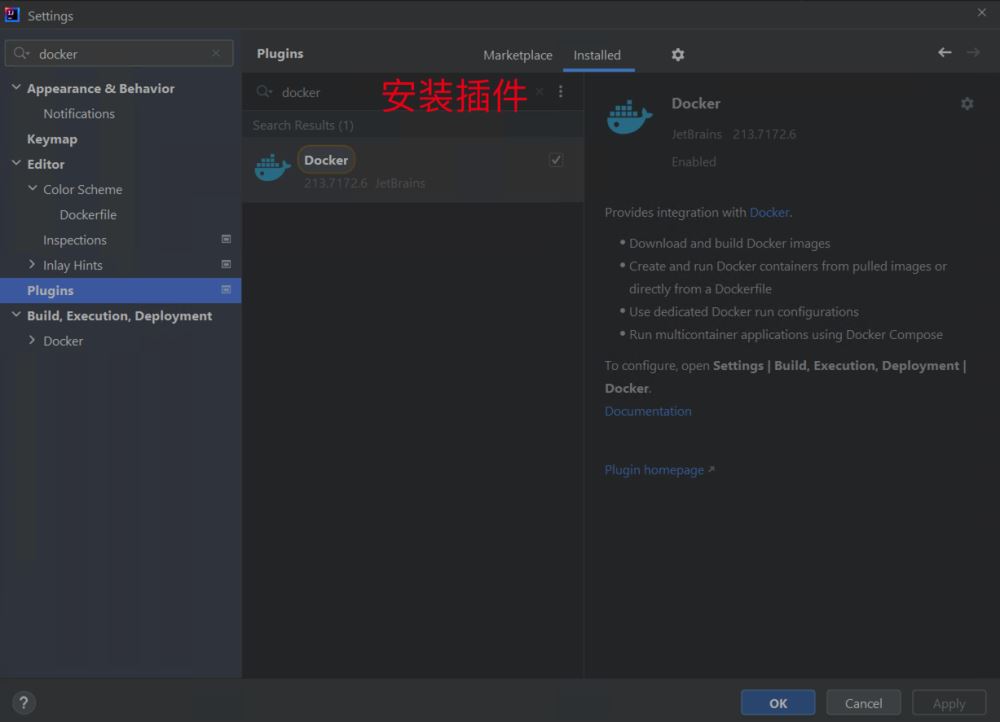Collapse the Color Scheme tree node
This screenshot has height=722, width=1000.
coord(33,188)
